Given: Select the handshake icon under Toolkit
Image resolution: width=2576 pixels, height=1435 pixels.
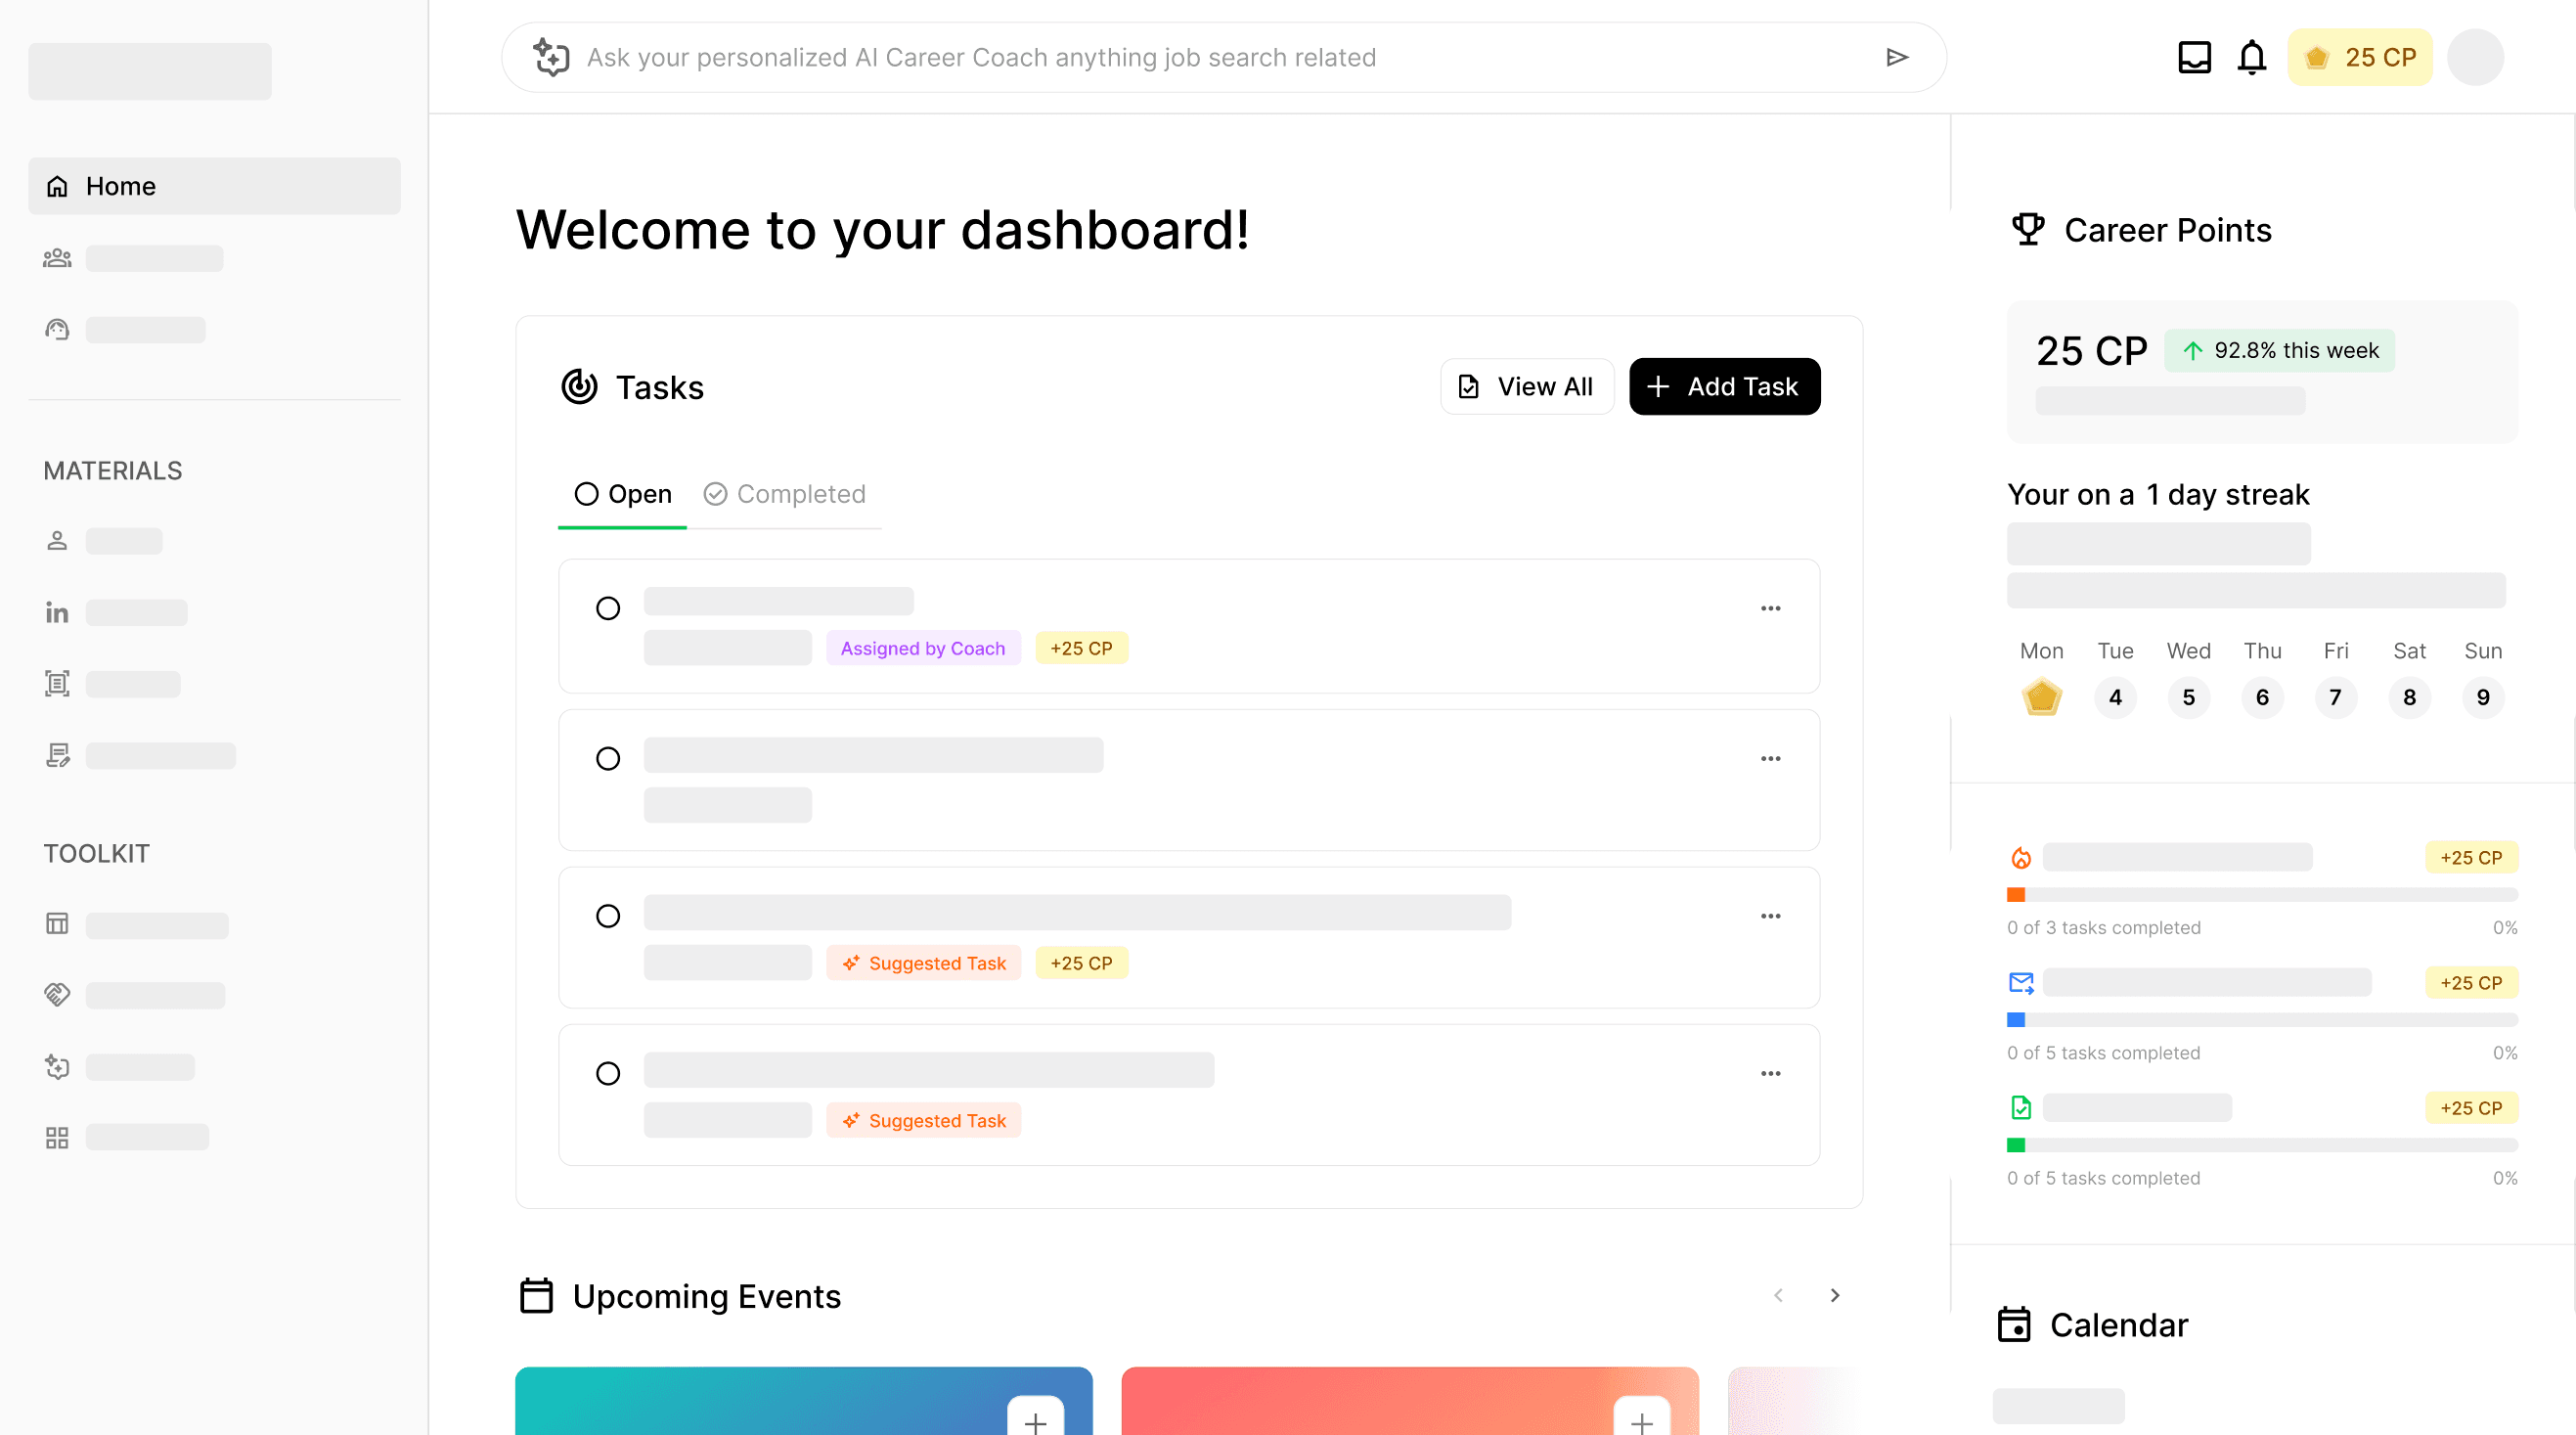Looking at the screenshot, I should pyautogui.click(x=57, y=994).
